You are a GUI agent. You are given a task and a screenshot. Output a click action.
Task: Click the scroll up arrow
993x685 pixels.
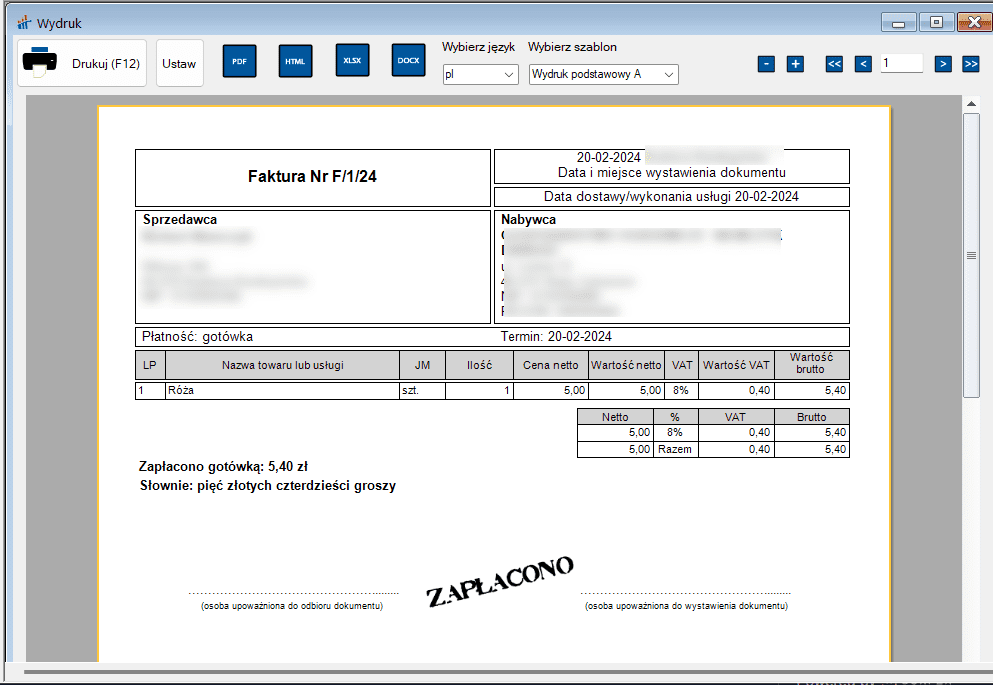click(x=970, y=103)
